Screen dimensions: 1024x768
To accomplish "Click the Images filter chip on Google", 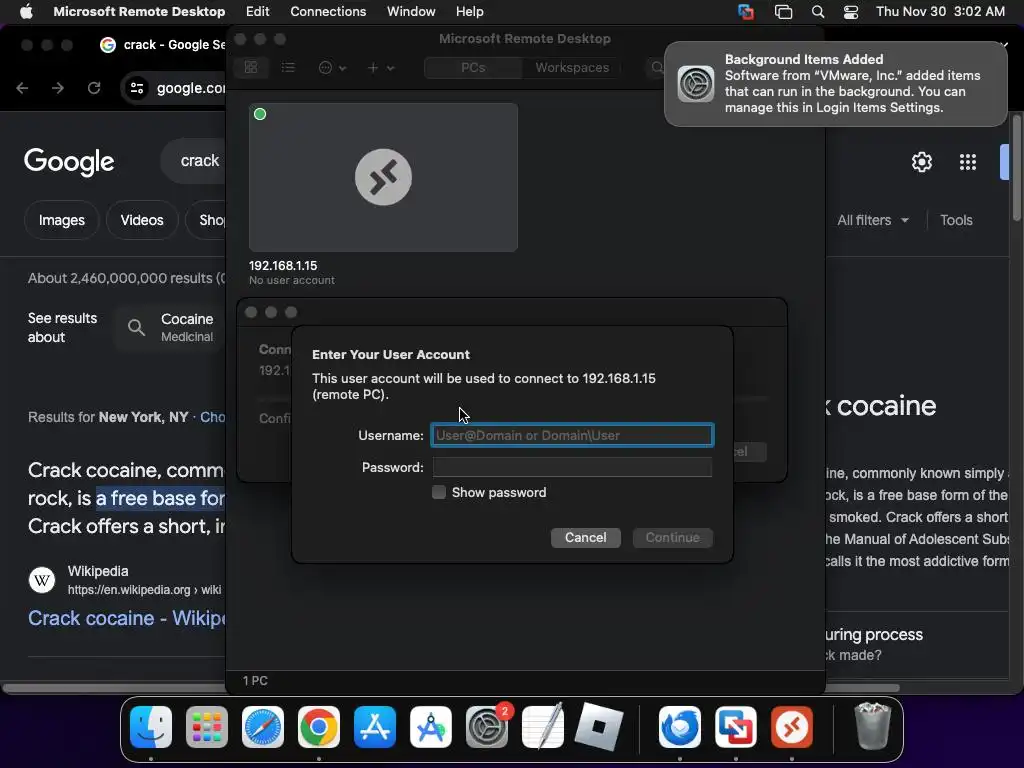I will 61,220.
